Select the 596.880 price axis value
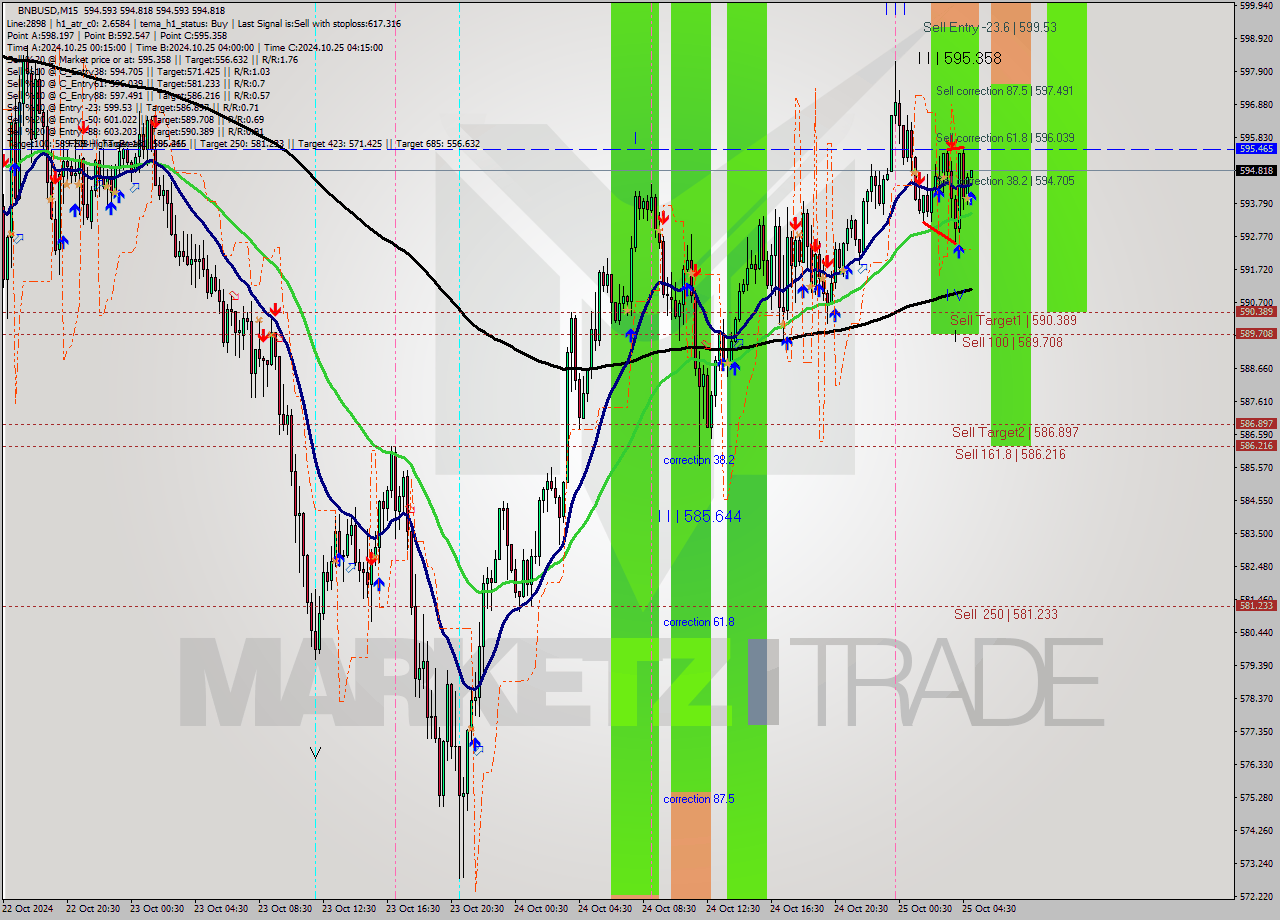1280x920 pixels. 1256,105
